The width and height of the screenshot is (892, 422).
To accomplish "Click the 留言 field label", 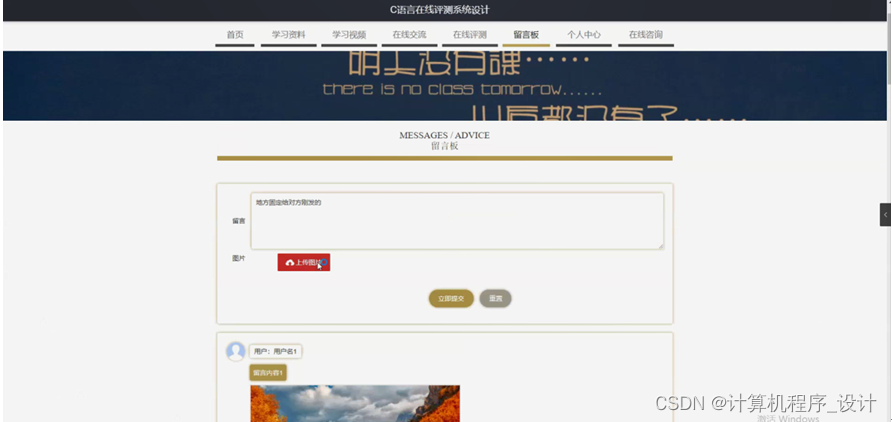I will 238,221.
